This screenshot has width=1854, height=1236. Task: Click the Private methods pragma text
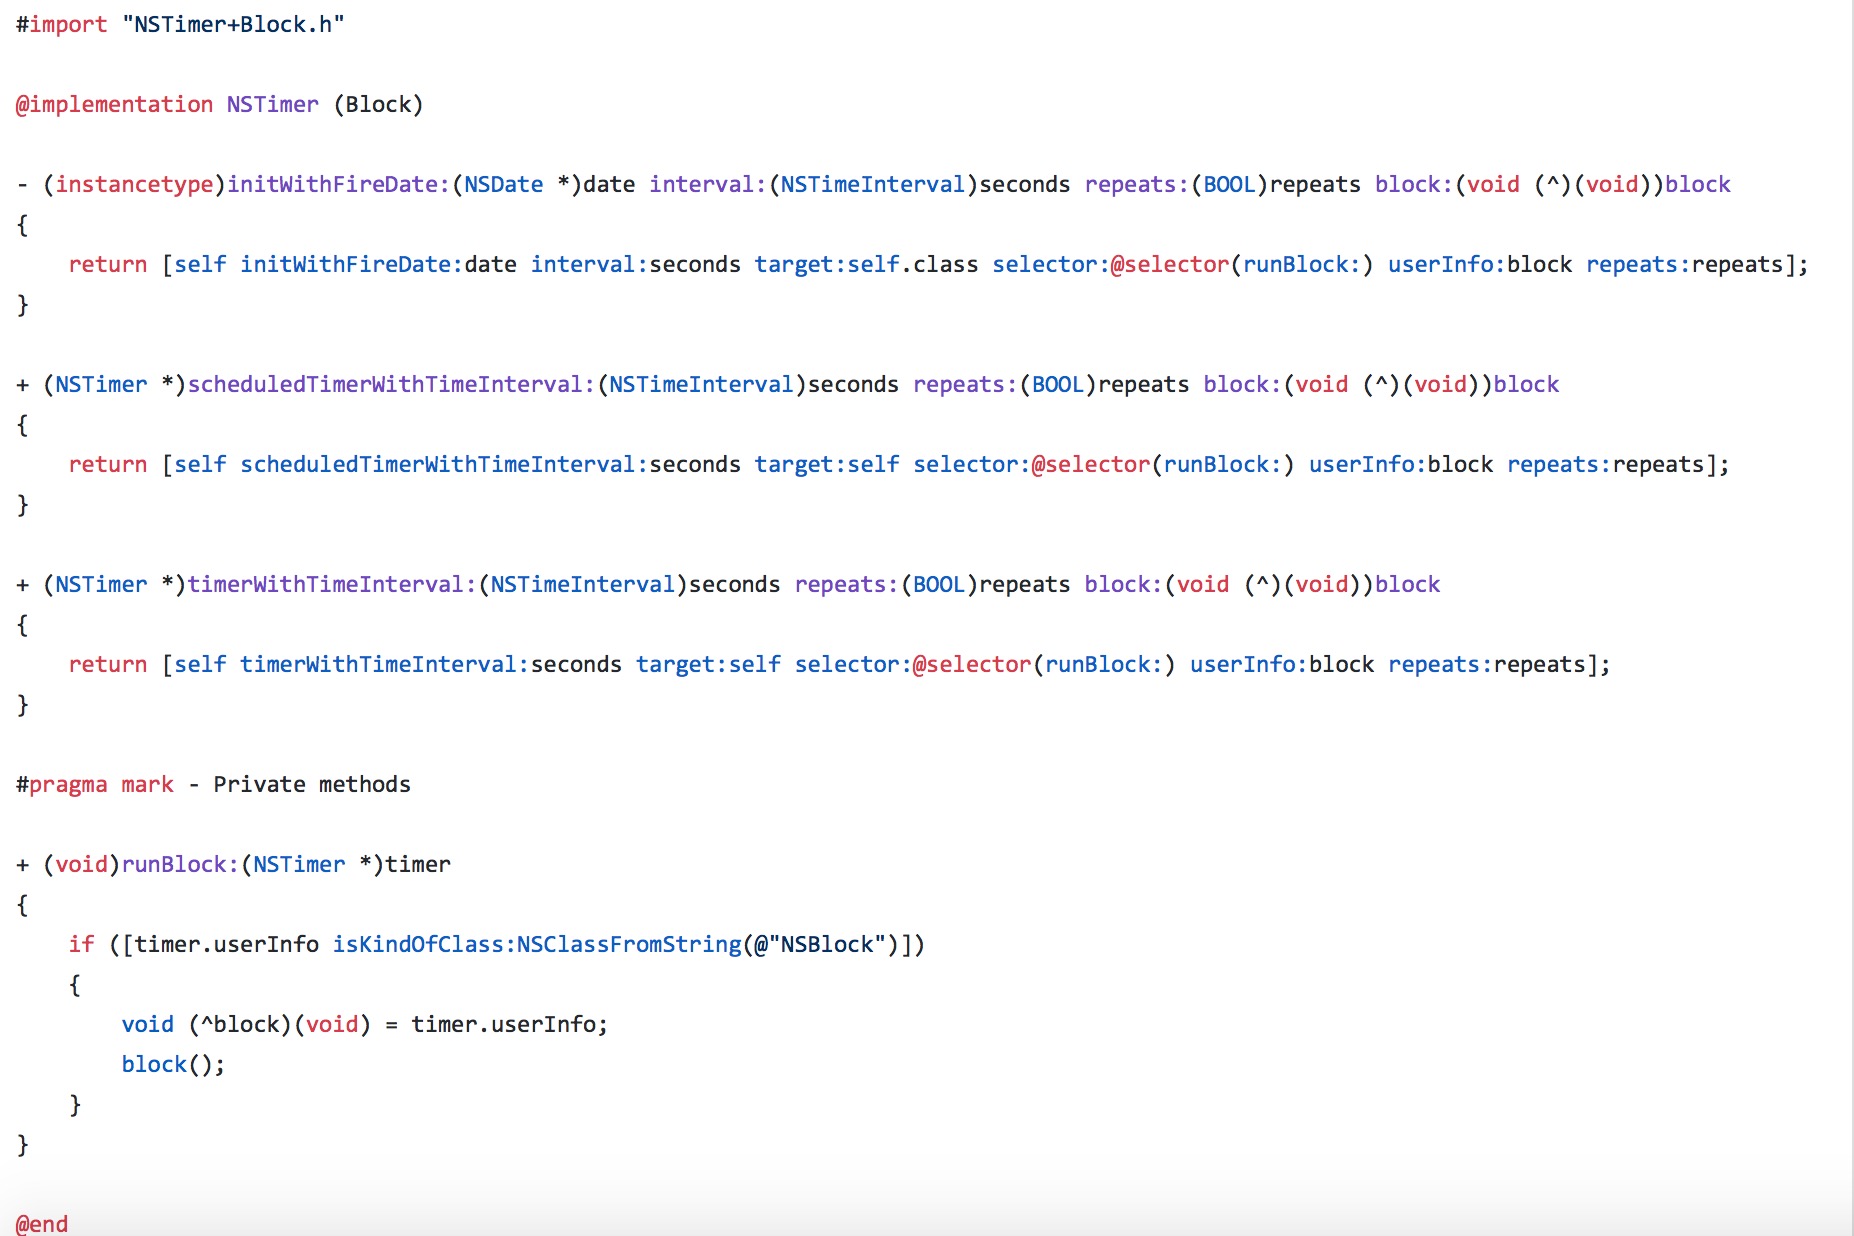coord(312,785)
